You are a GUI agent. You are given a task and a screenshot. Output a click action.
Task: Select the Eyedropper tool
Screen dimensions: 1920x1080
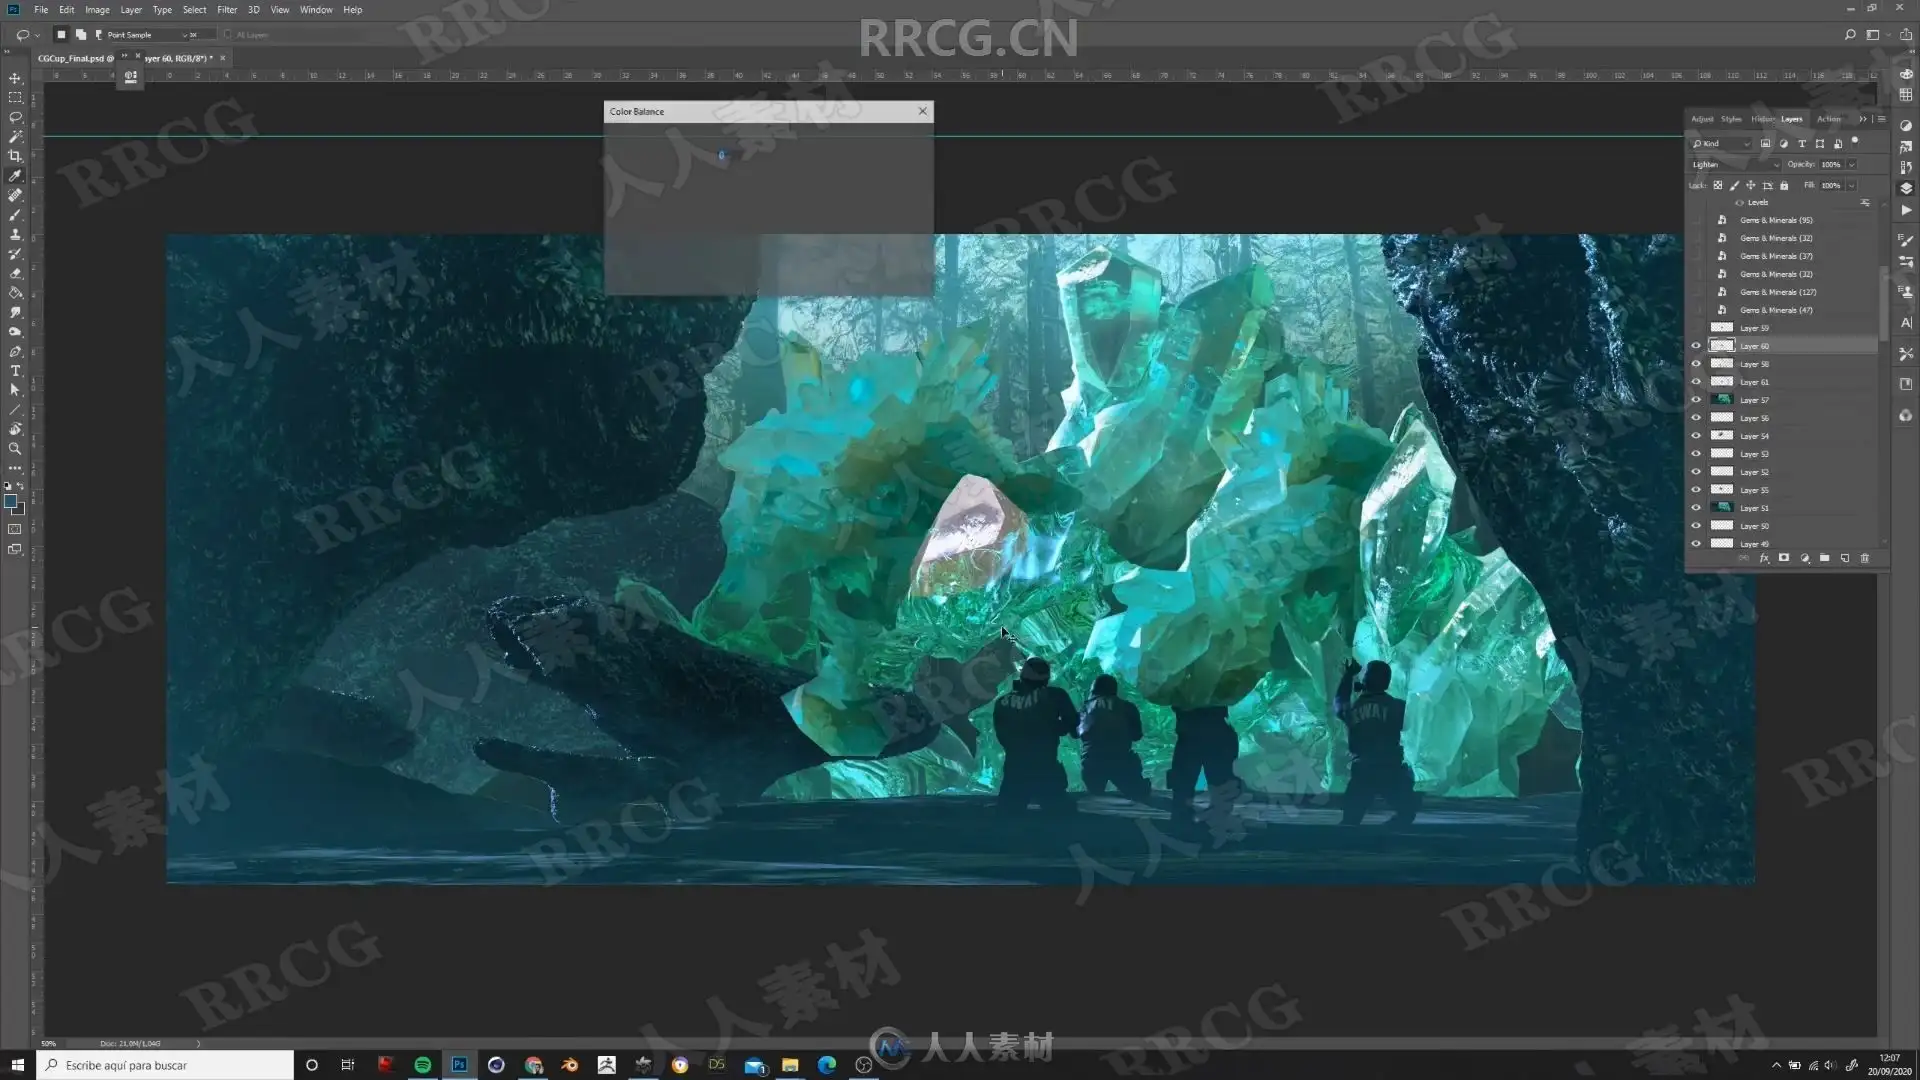pos(15,176)
